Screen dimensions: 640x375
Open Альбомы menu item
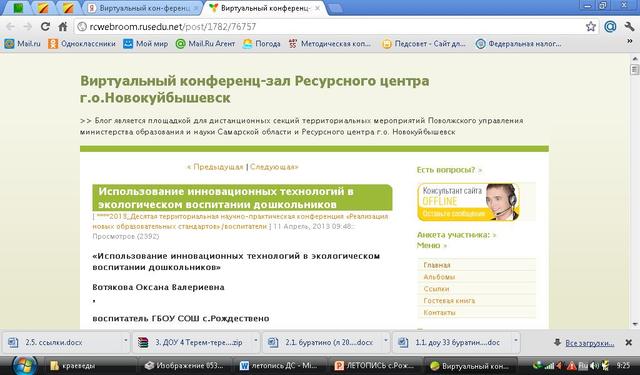click(439, 277)
